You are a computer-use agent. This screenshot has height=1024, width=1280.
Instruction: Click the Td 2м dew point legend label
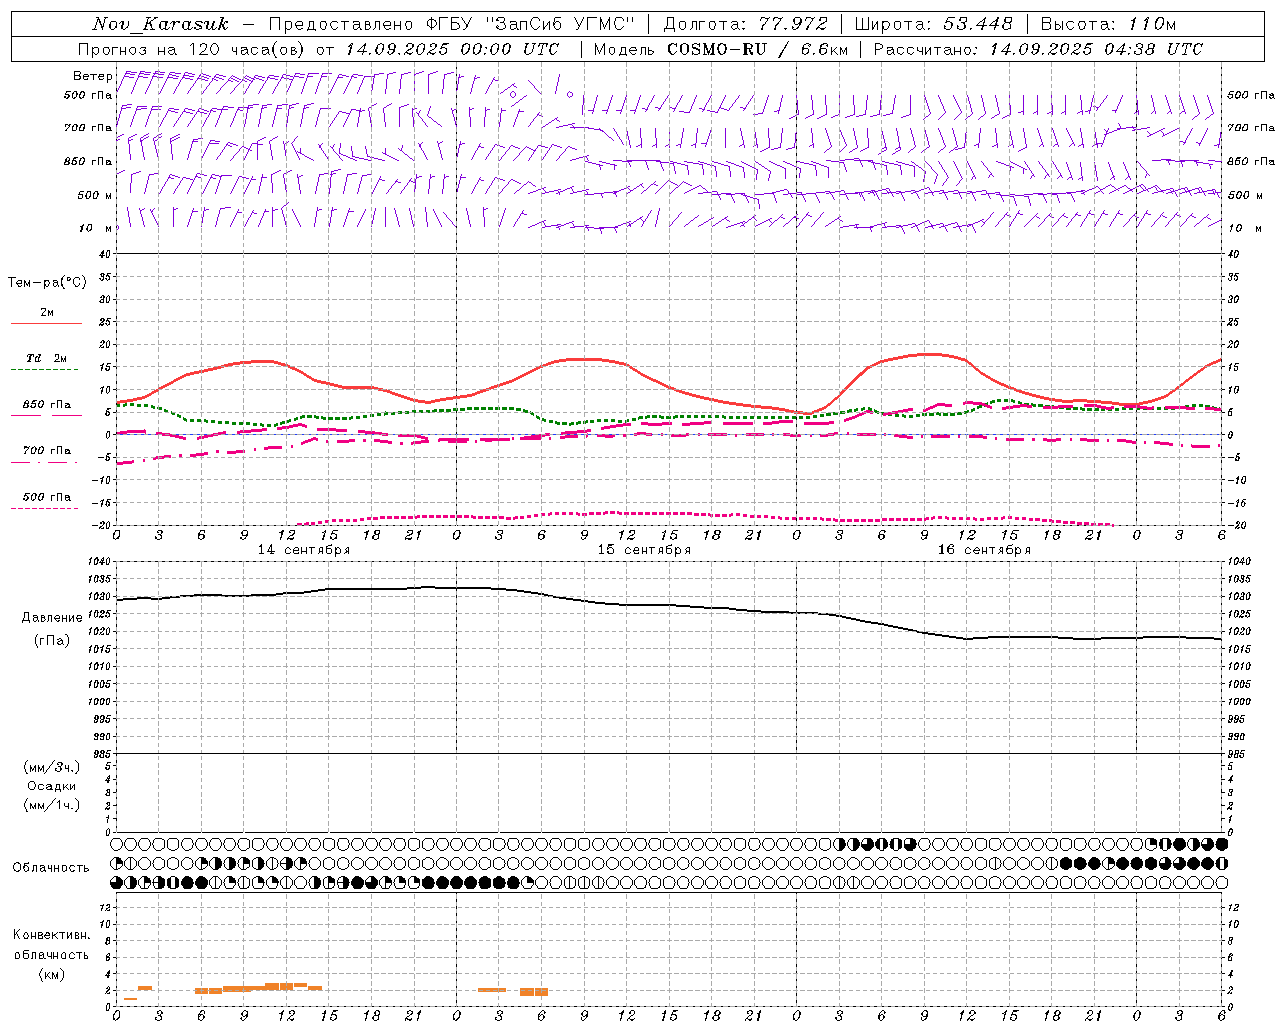tap(47, 358)
